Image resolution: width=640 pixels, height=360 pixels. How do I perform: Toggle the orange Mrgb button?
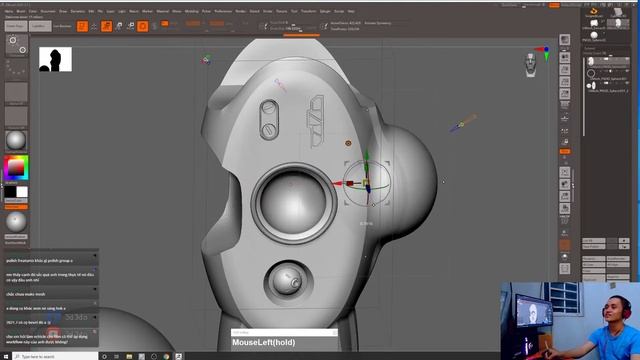164,24
